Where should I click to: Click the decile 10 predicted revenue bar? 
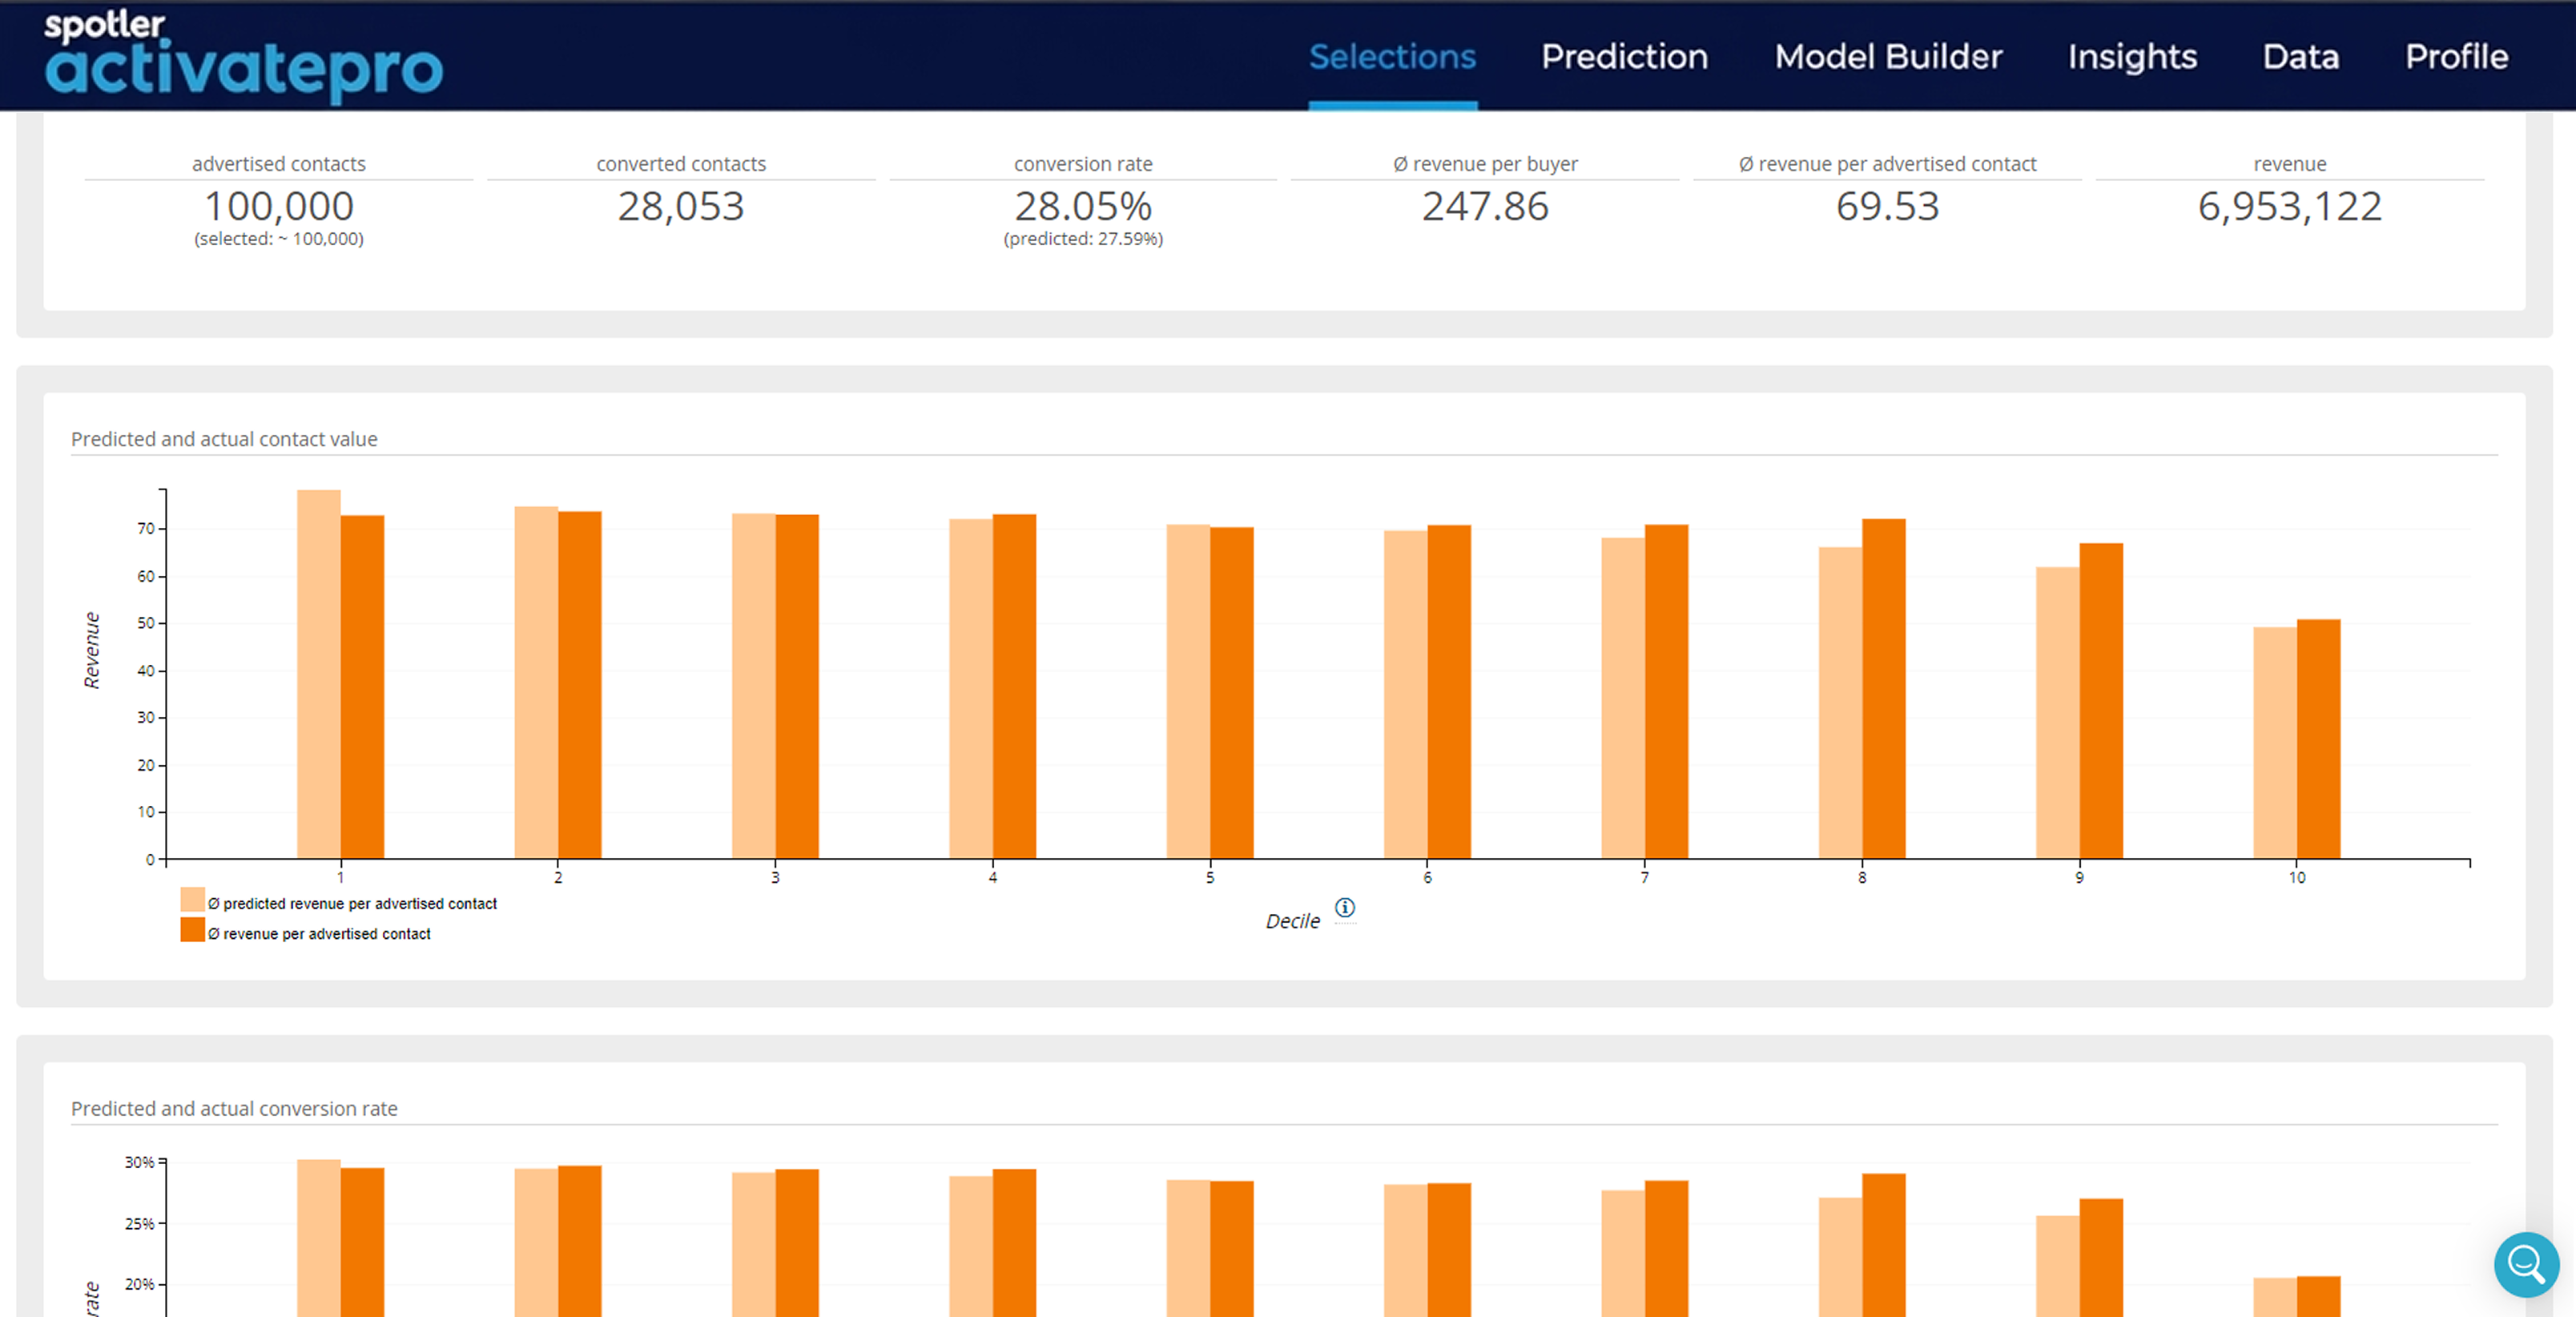tap(2275, 743)
